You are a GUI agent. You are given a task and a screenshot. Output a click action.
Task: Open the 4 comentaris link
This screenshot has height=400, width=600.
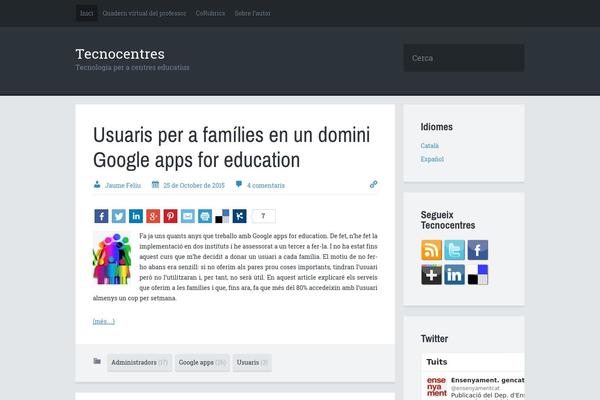pyautogui.click(x=266, y=185)
